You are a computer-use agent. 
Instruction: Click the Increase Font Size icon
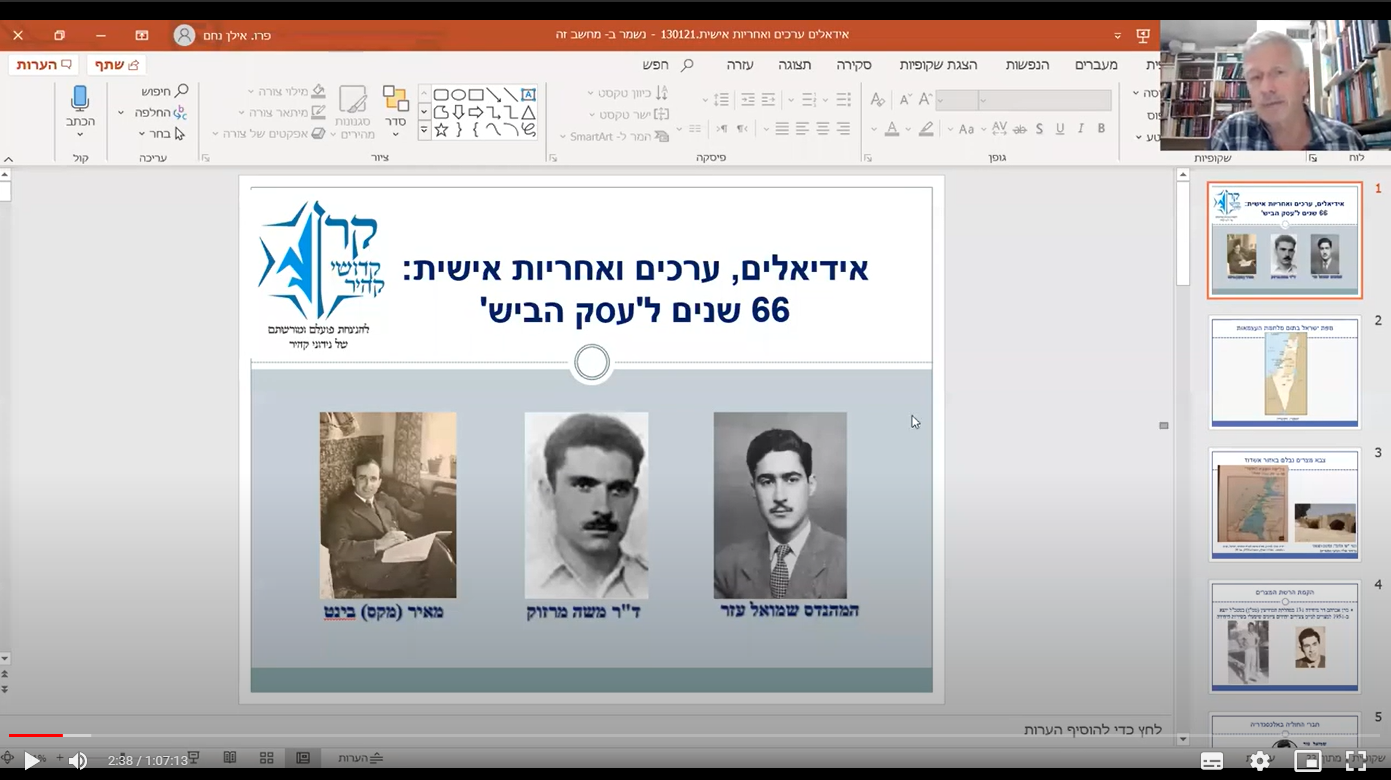click(x=926, y=100)
